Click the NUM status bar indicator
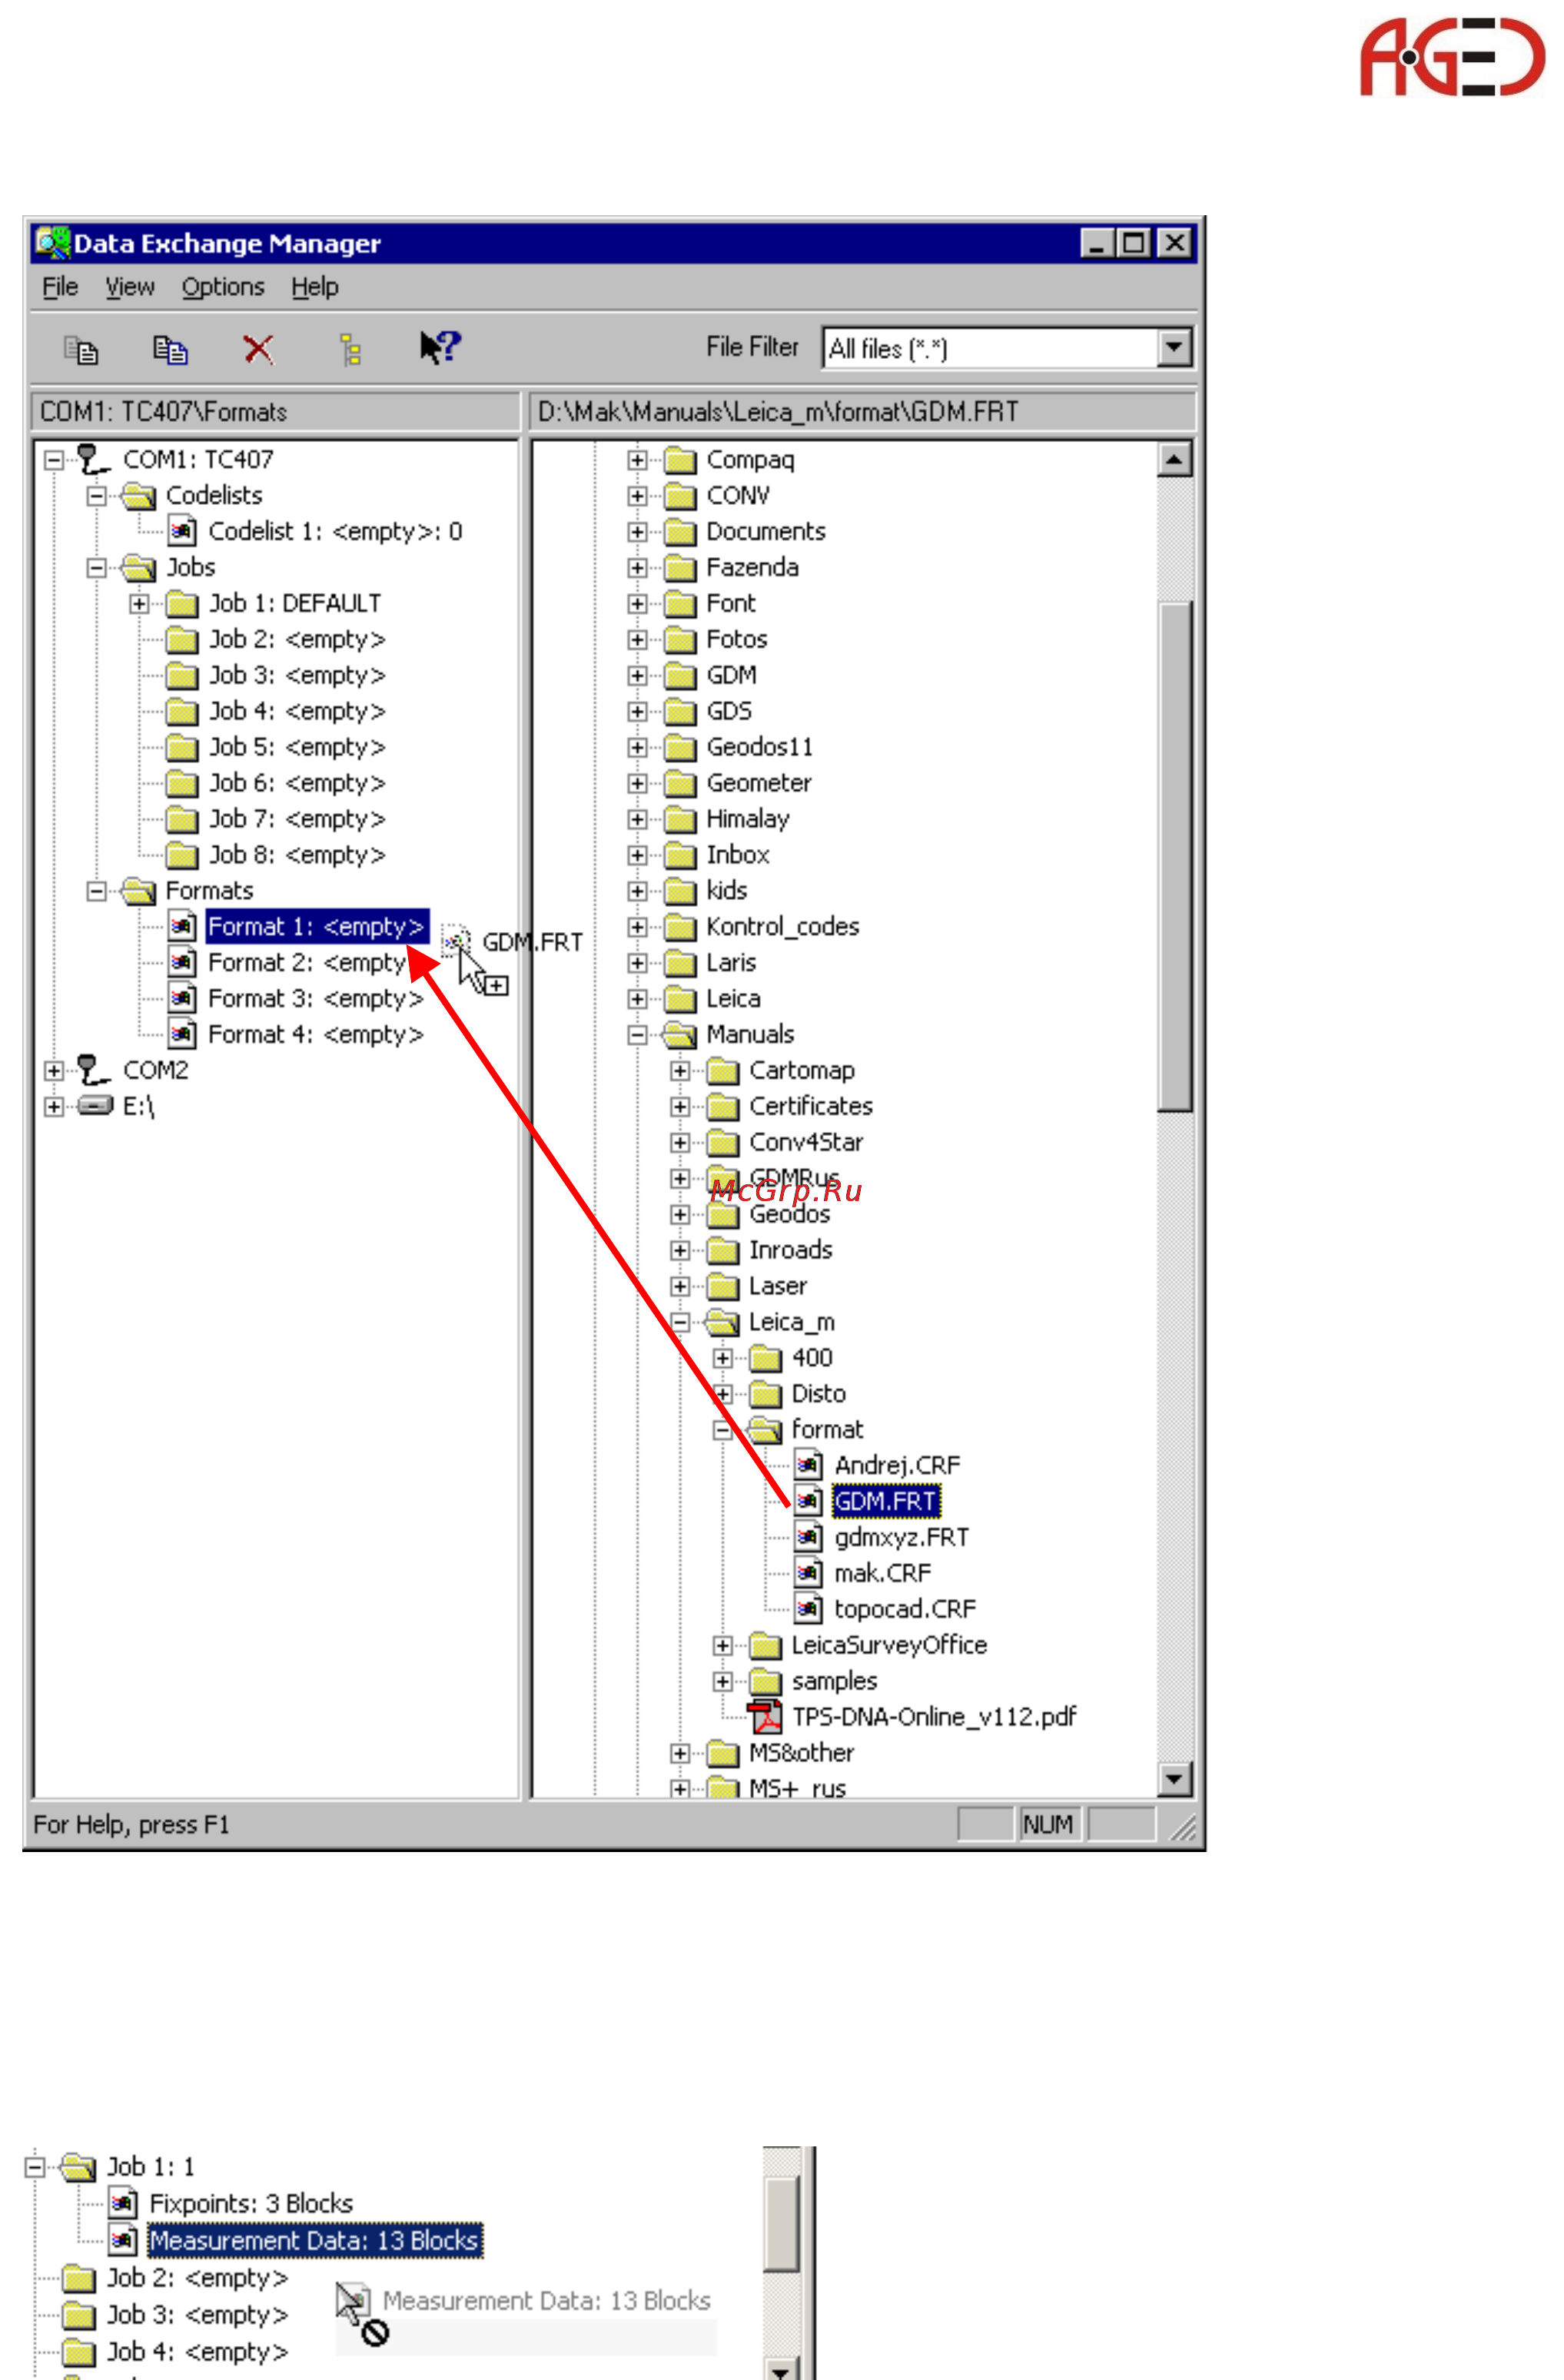Image resolution: width=1564 pixels, height=2380 pixels. point(1048,1825)
